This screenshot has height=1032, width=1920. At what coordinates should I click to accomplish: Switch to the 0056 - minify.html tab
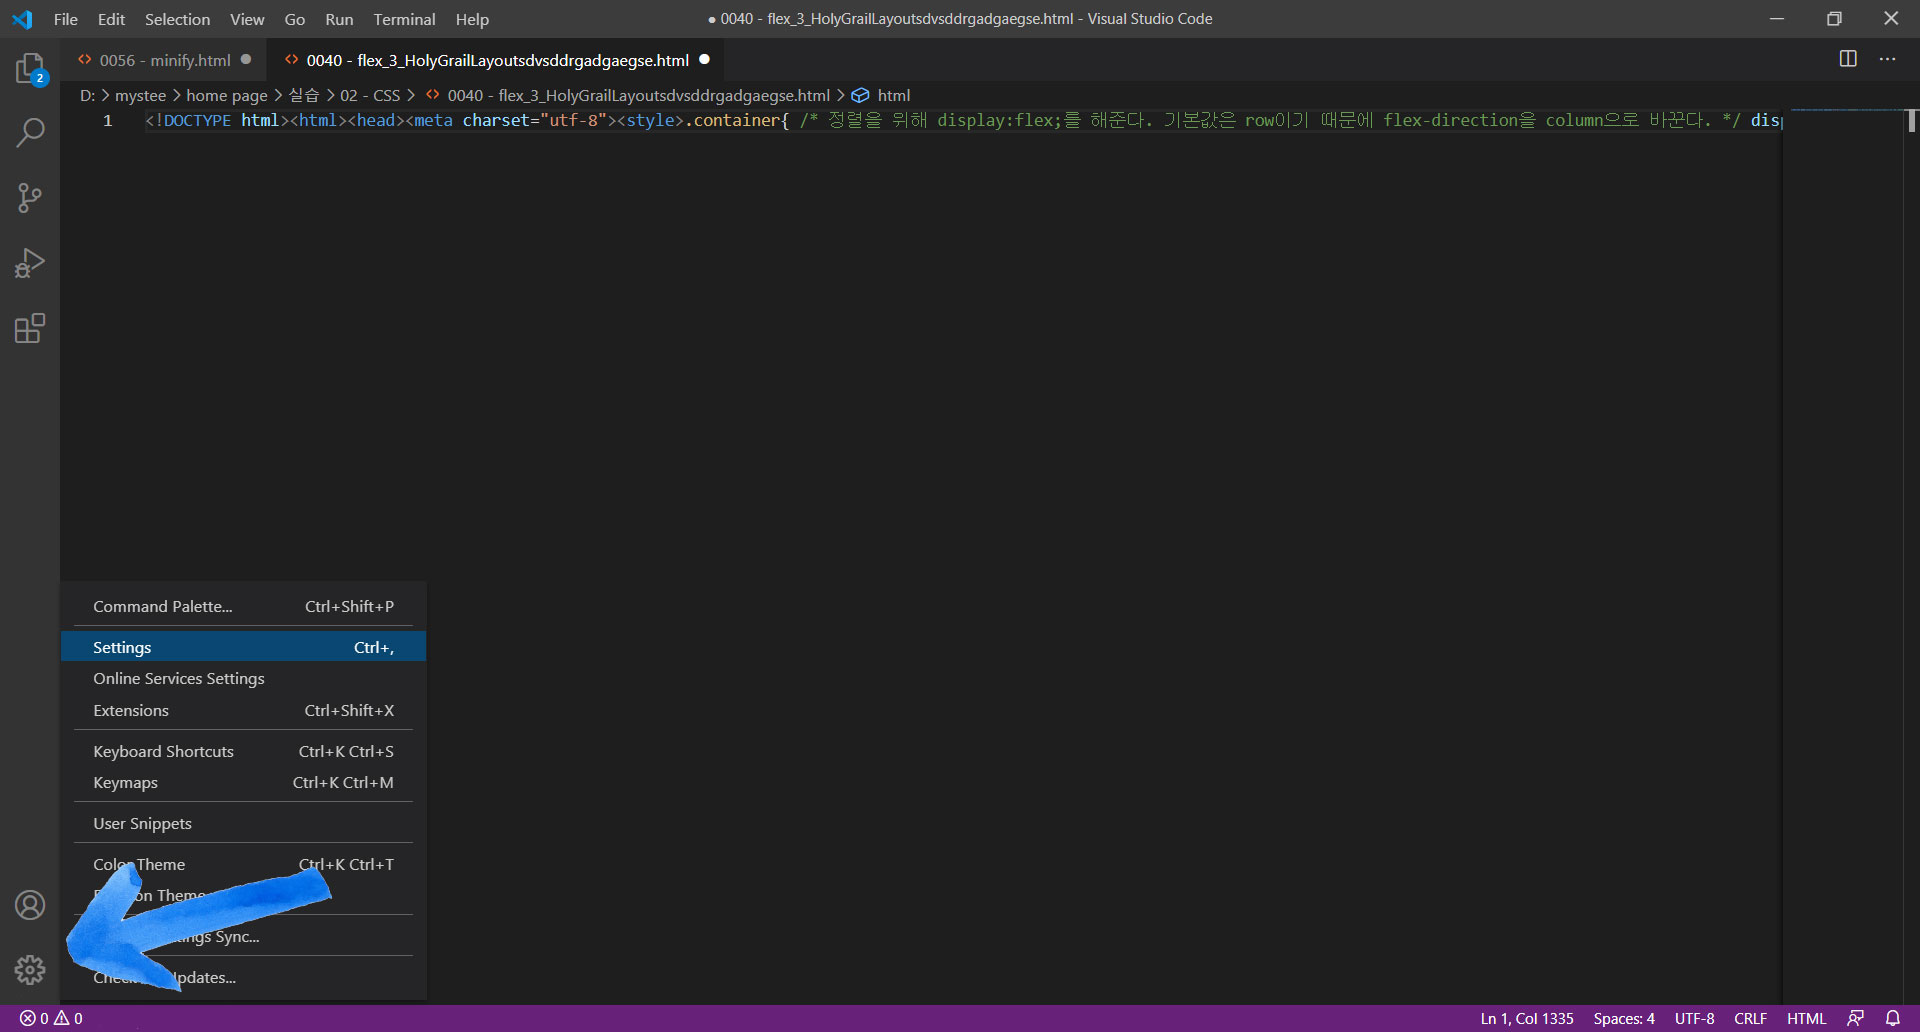pos(164,60)
